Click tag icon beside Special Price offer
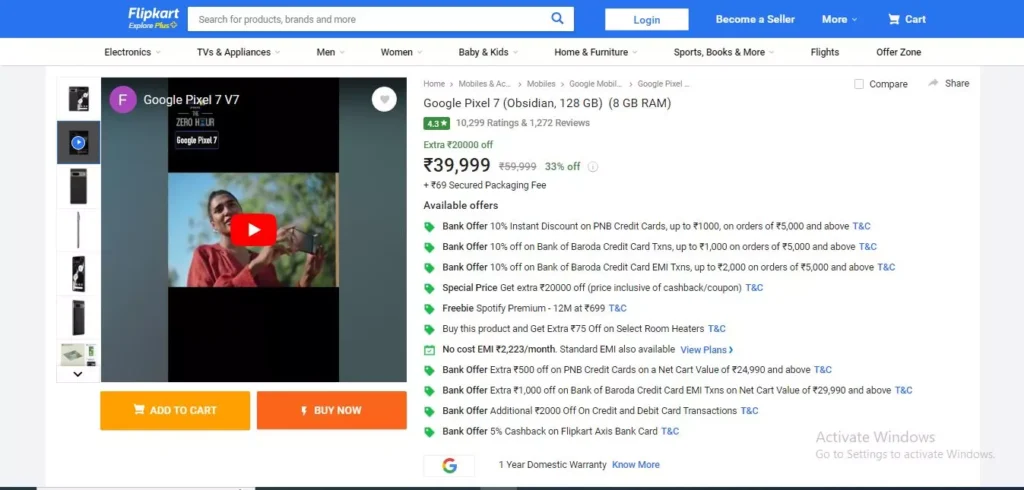Screen dimensions: 1024x490 (429, 288)
